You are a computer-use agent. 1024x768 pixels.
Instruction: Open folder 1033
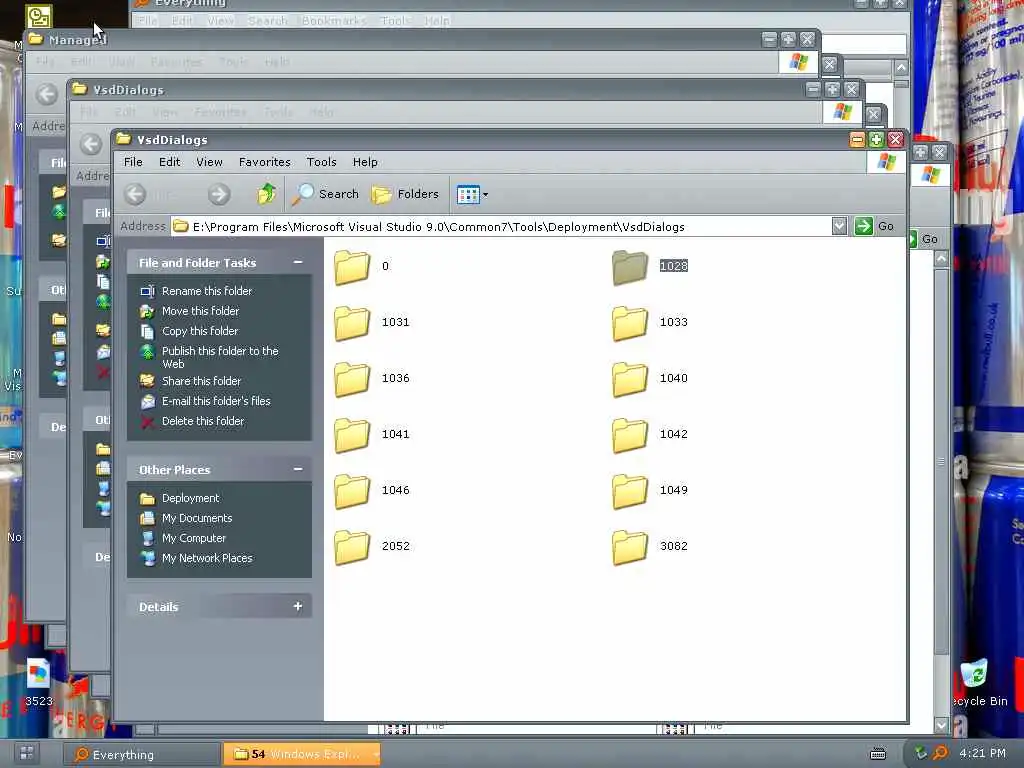point(630,323)
